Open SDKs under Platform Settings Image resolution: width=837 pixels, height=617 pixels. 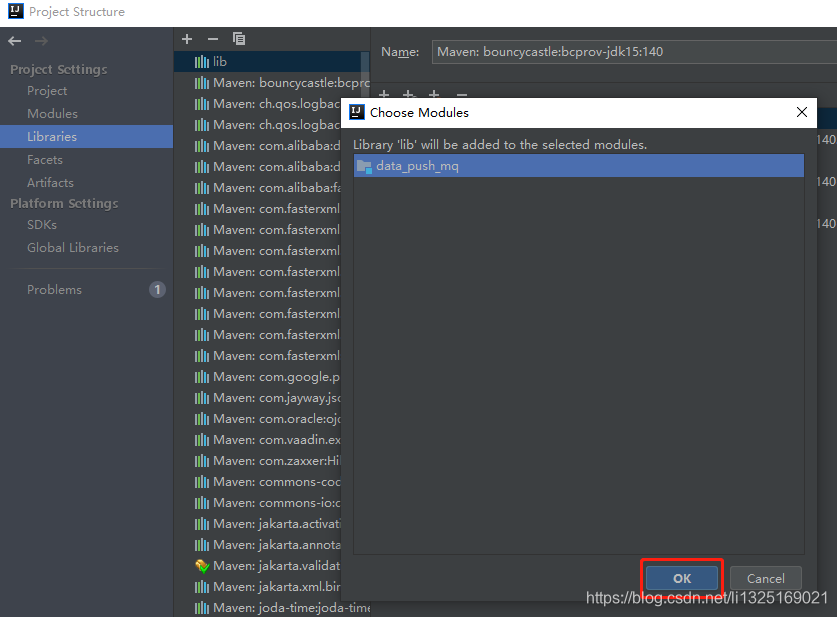click(x=42, y=225)
